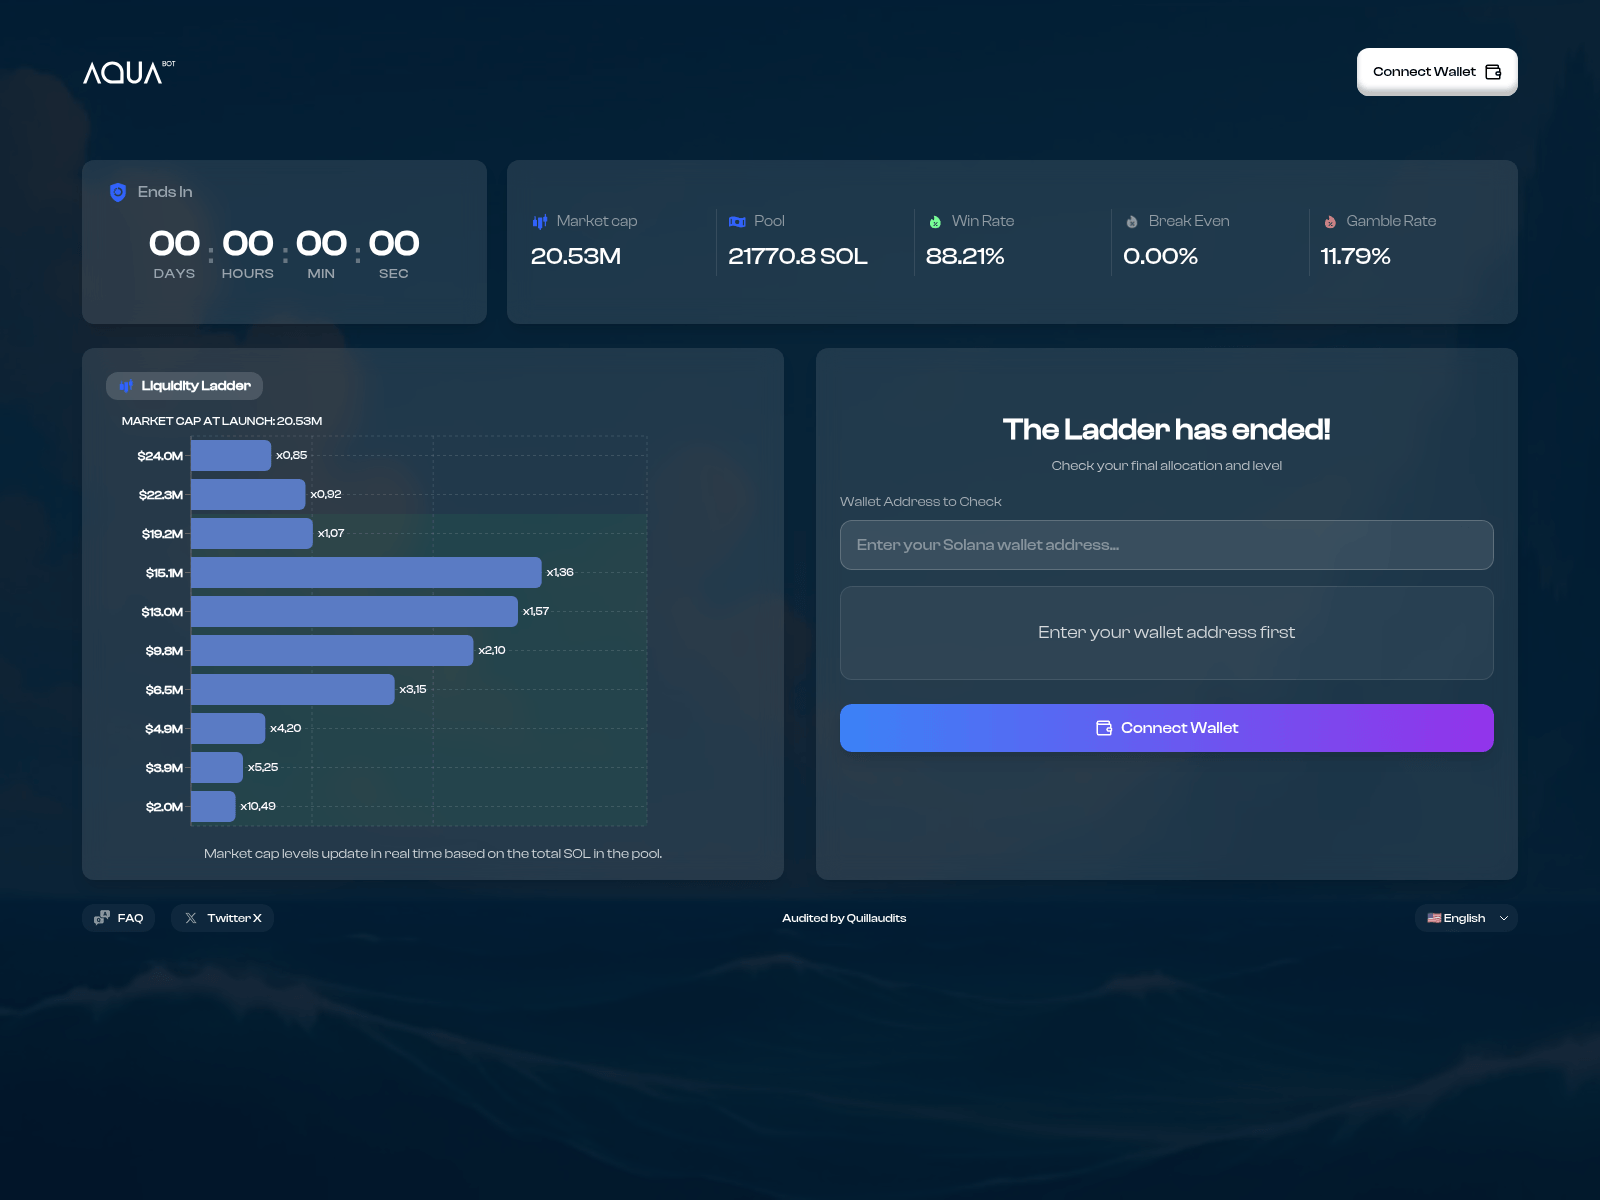Click the Break Even icon
The height and width of the screenshot is (1200, 1600).
click(1131, 221)
